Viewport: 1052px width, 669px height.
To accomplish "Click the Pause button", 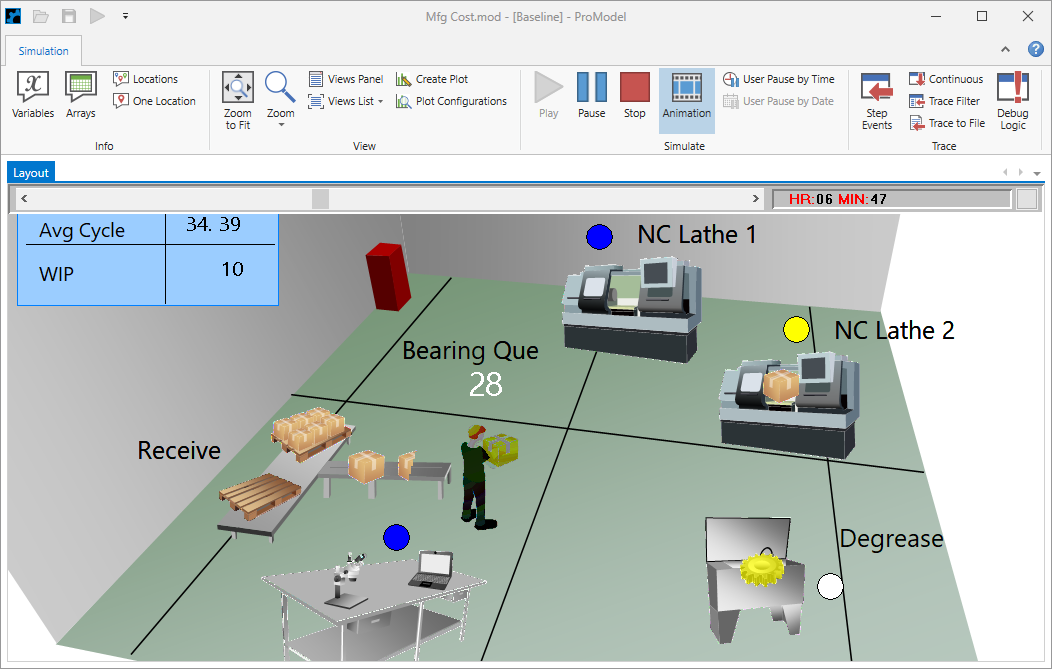I will click(591, 95).
